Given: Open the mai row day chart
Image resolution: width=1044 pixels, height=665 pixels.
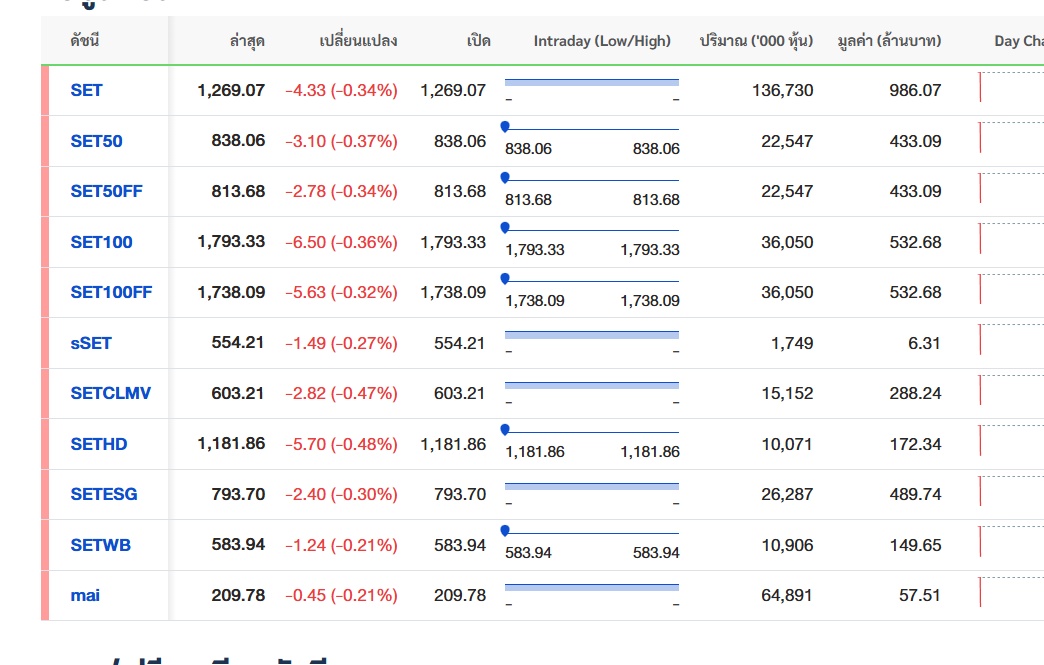Looking at the screenshot, I should [x=1010, y=593].
